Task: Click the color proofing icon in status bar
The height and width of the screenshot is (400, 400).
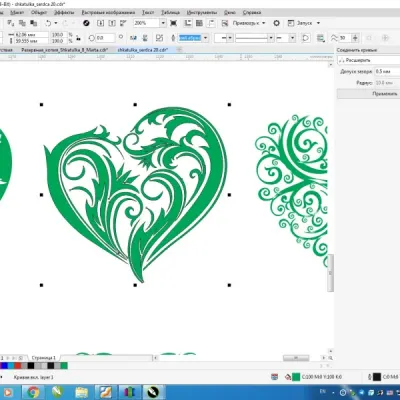Action: click(x=275, y=377)
